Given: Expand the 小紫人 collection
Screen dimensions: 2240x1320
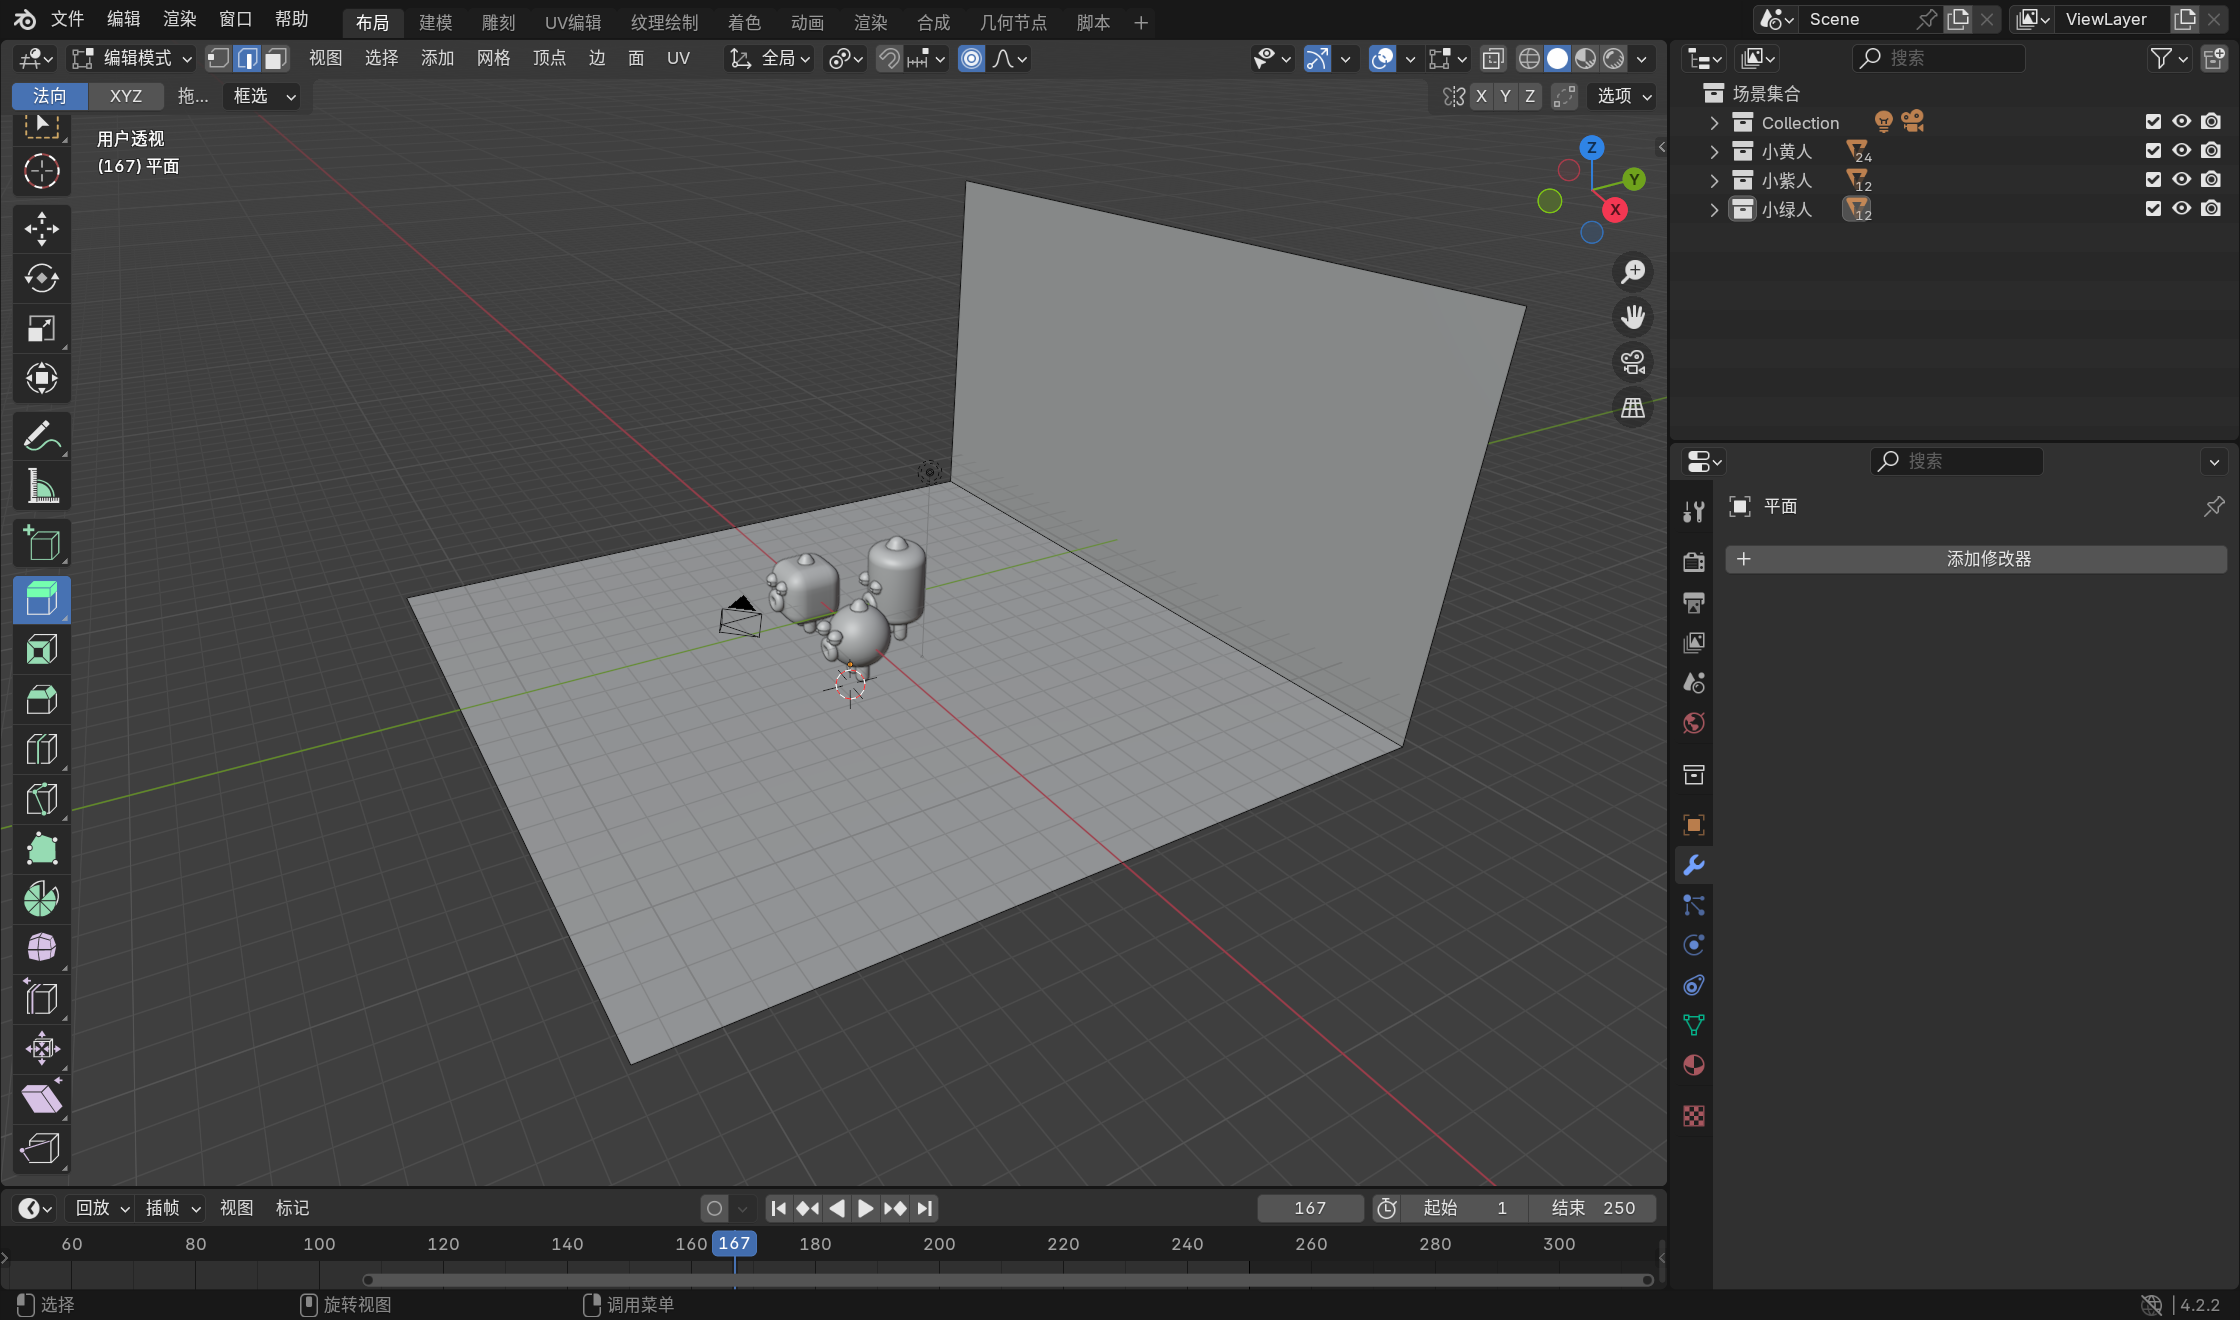Looking at the screenshot, I should 1714,181.
